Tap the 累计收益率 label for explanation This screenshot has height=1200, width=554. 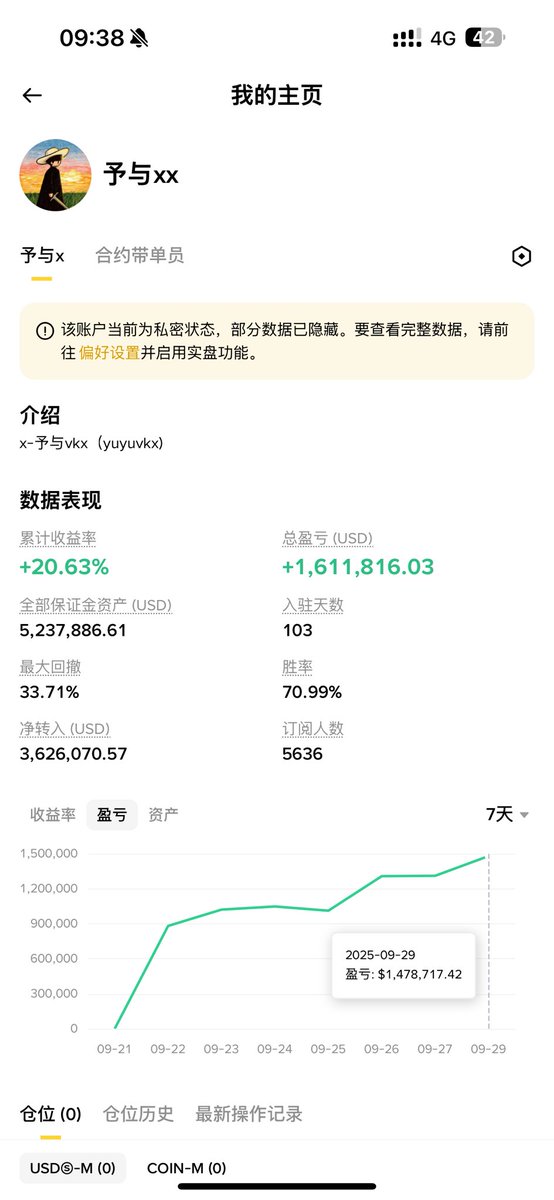tap(58, 538)
